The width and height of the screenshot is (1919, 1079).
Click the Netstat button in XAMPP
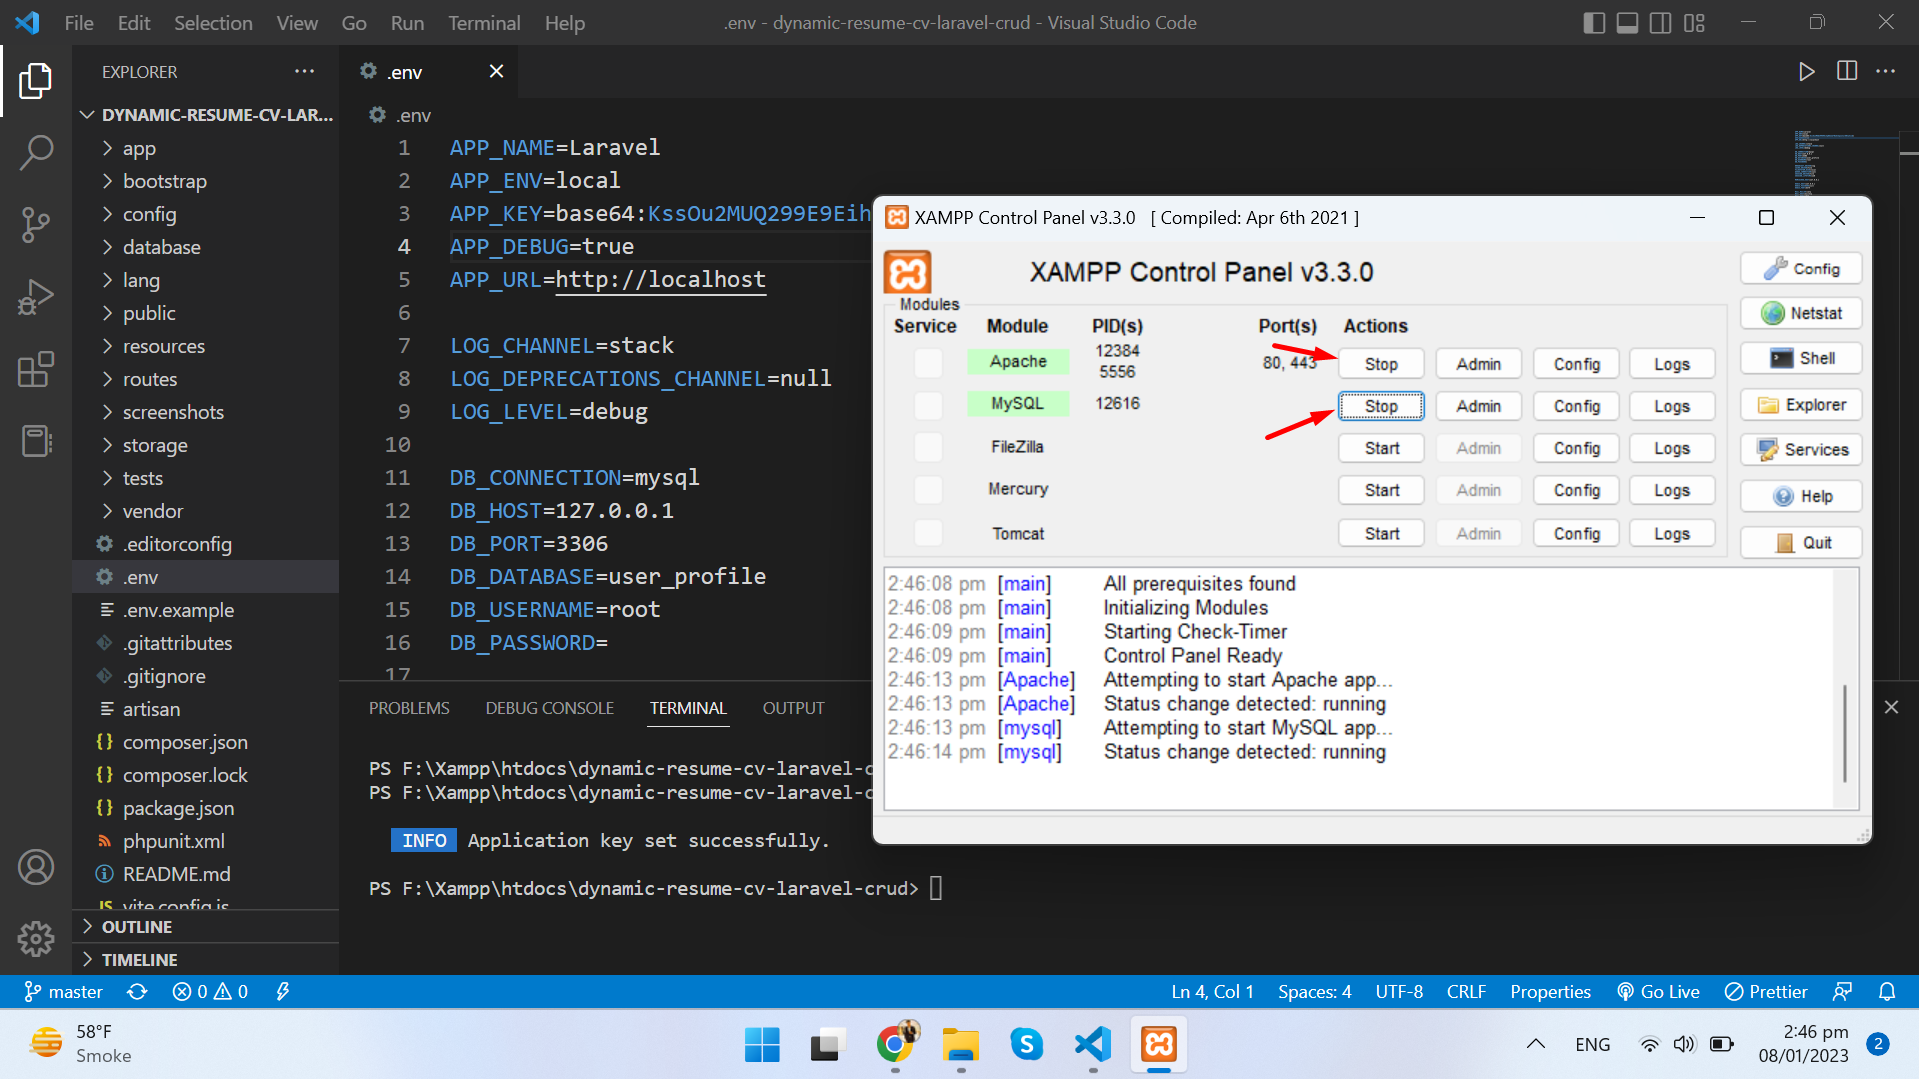[1801, 313]
